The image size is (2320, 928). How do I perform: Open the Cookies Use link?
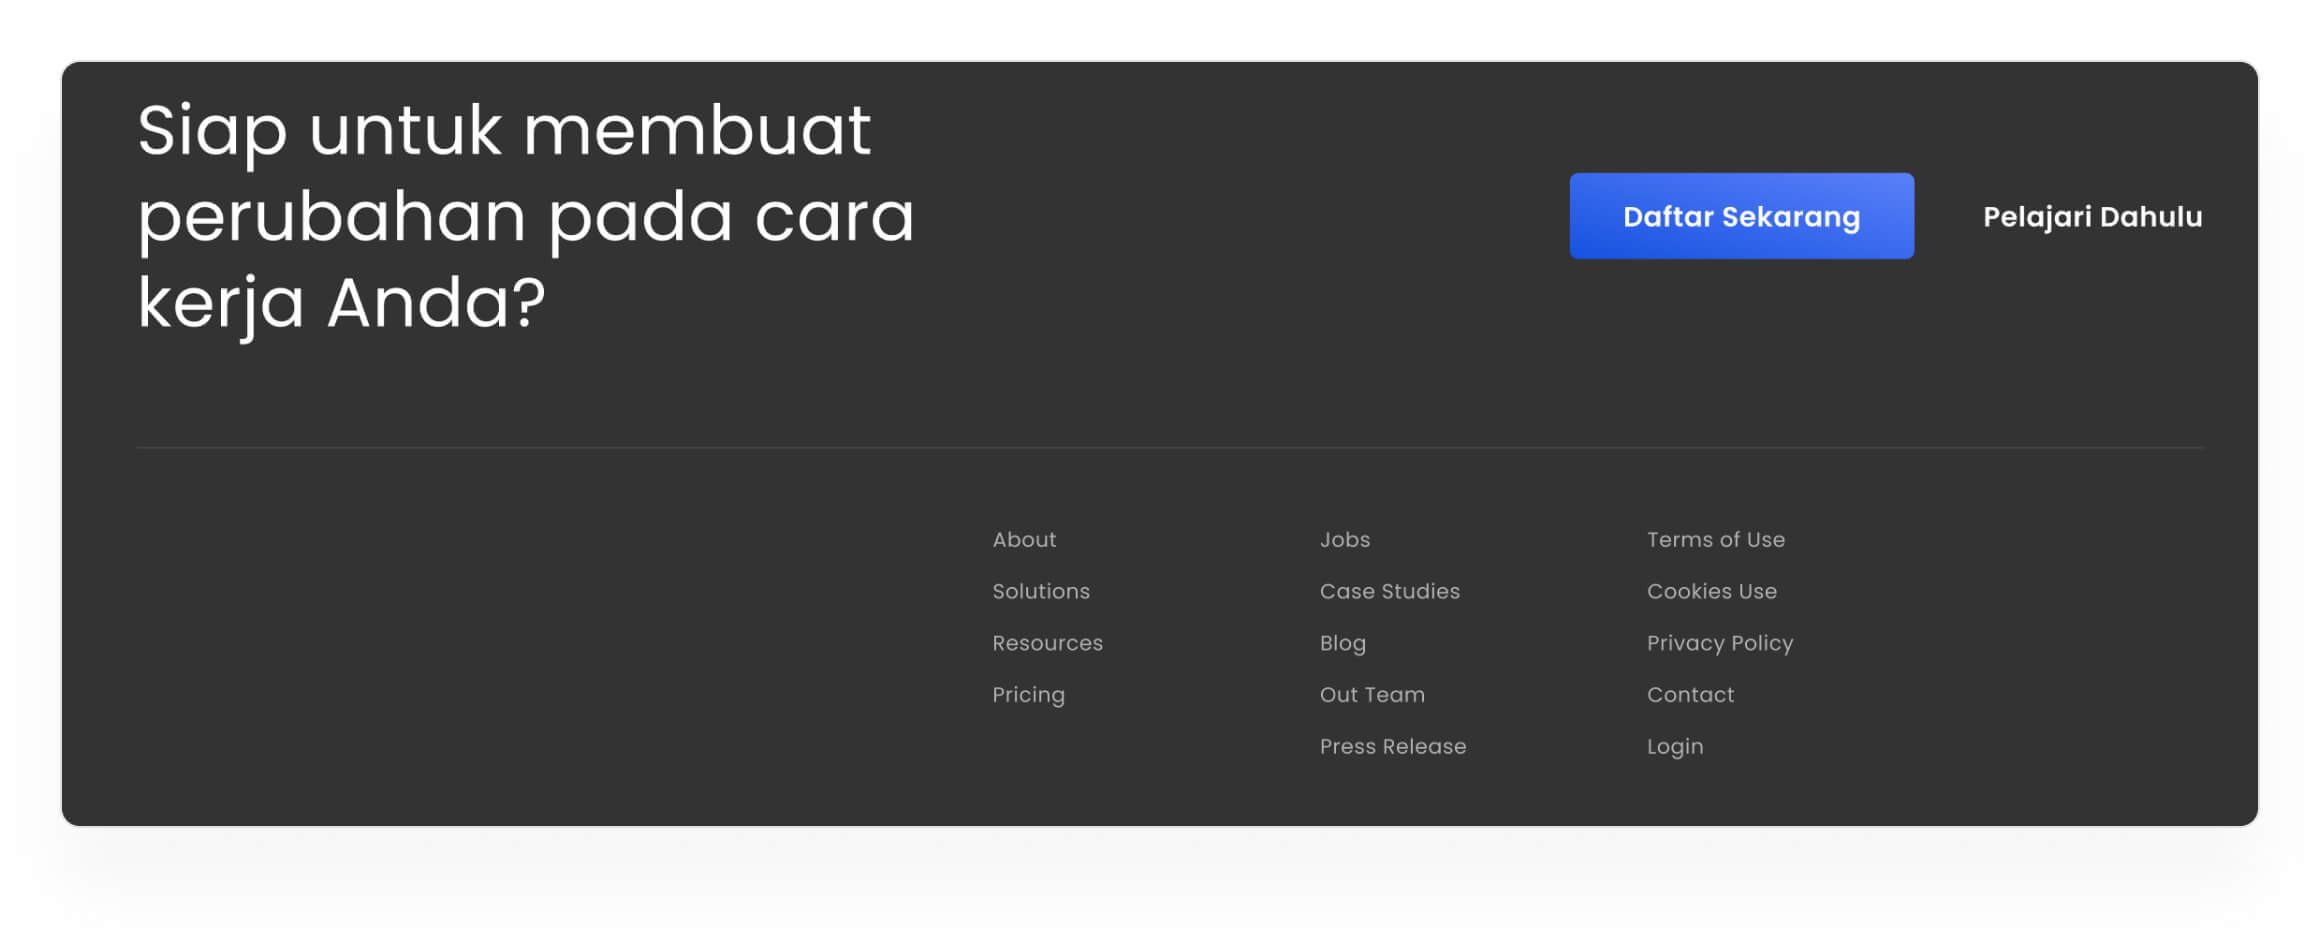coord(1711,591)
